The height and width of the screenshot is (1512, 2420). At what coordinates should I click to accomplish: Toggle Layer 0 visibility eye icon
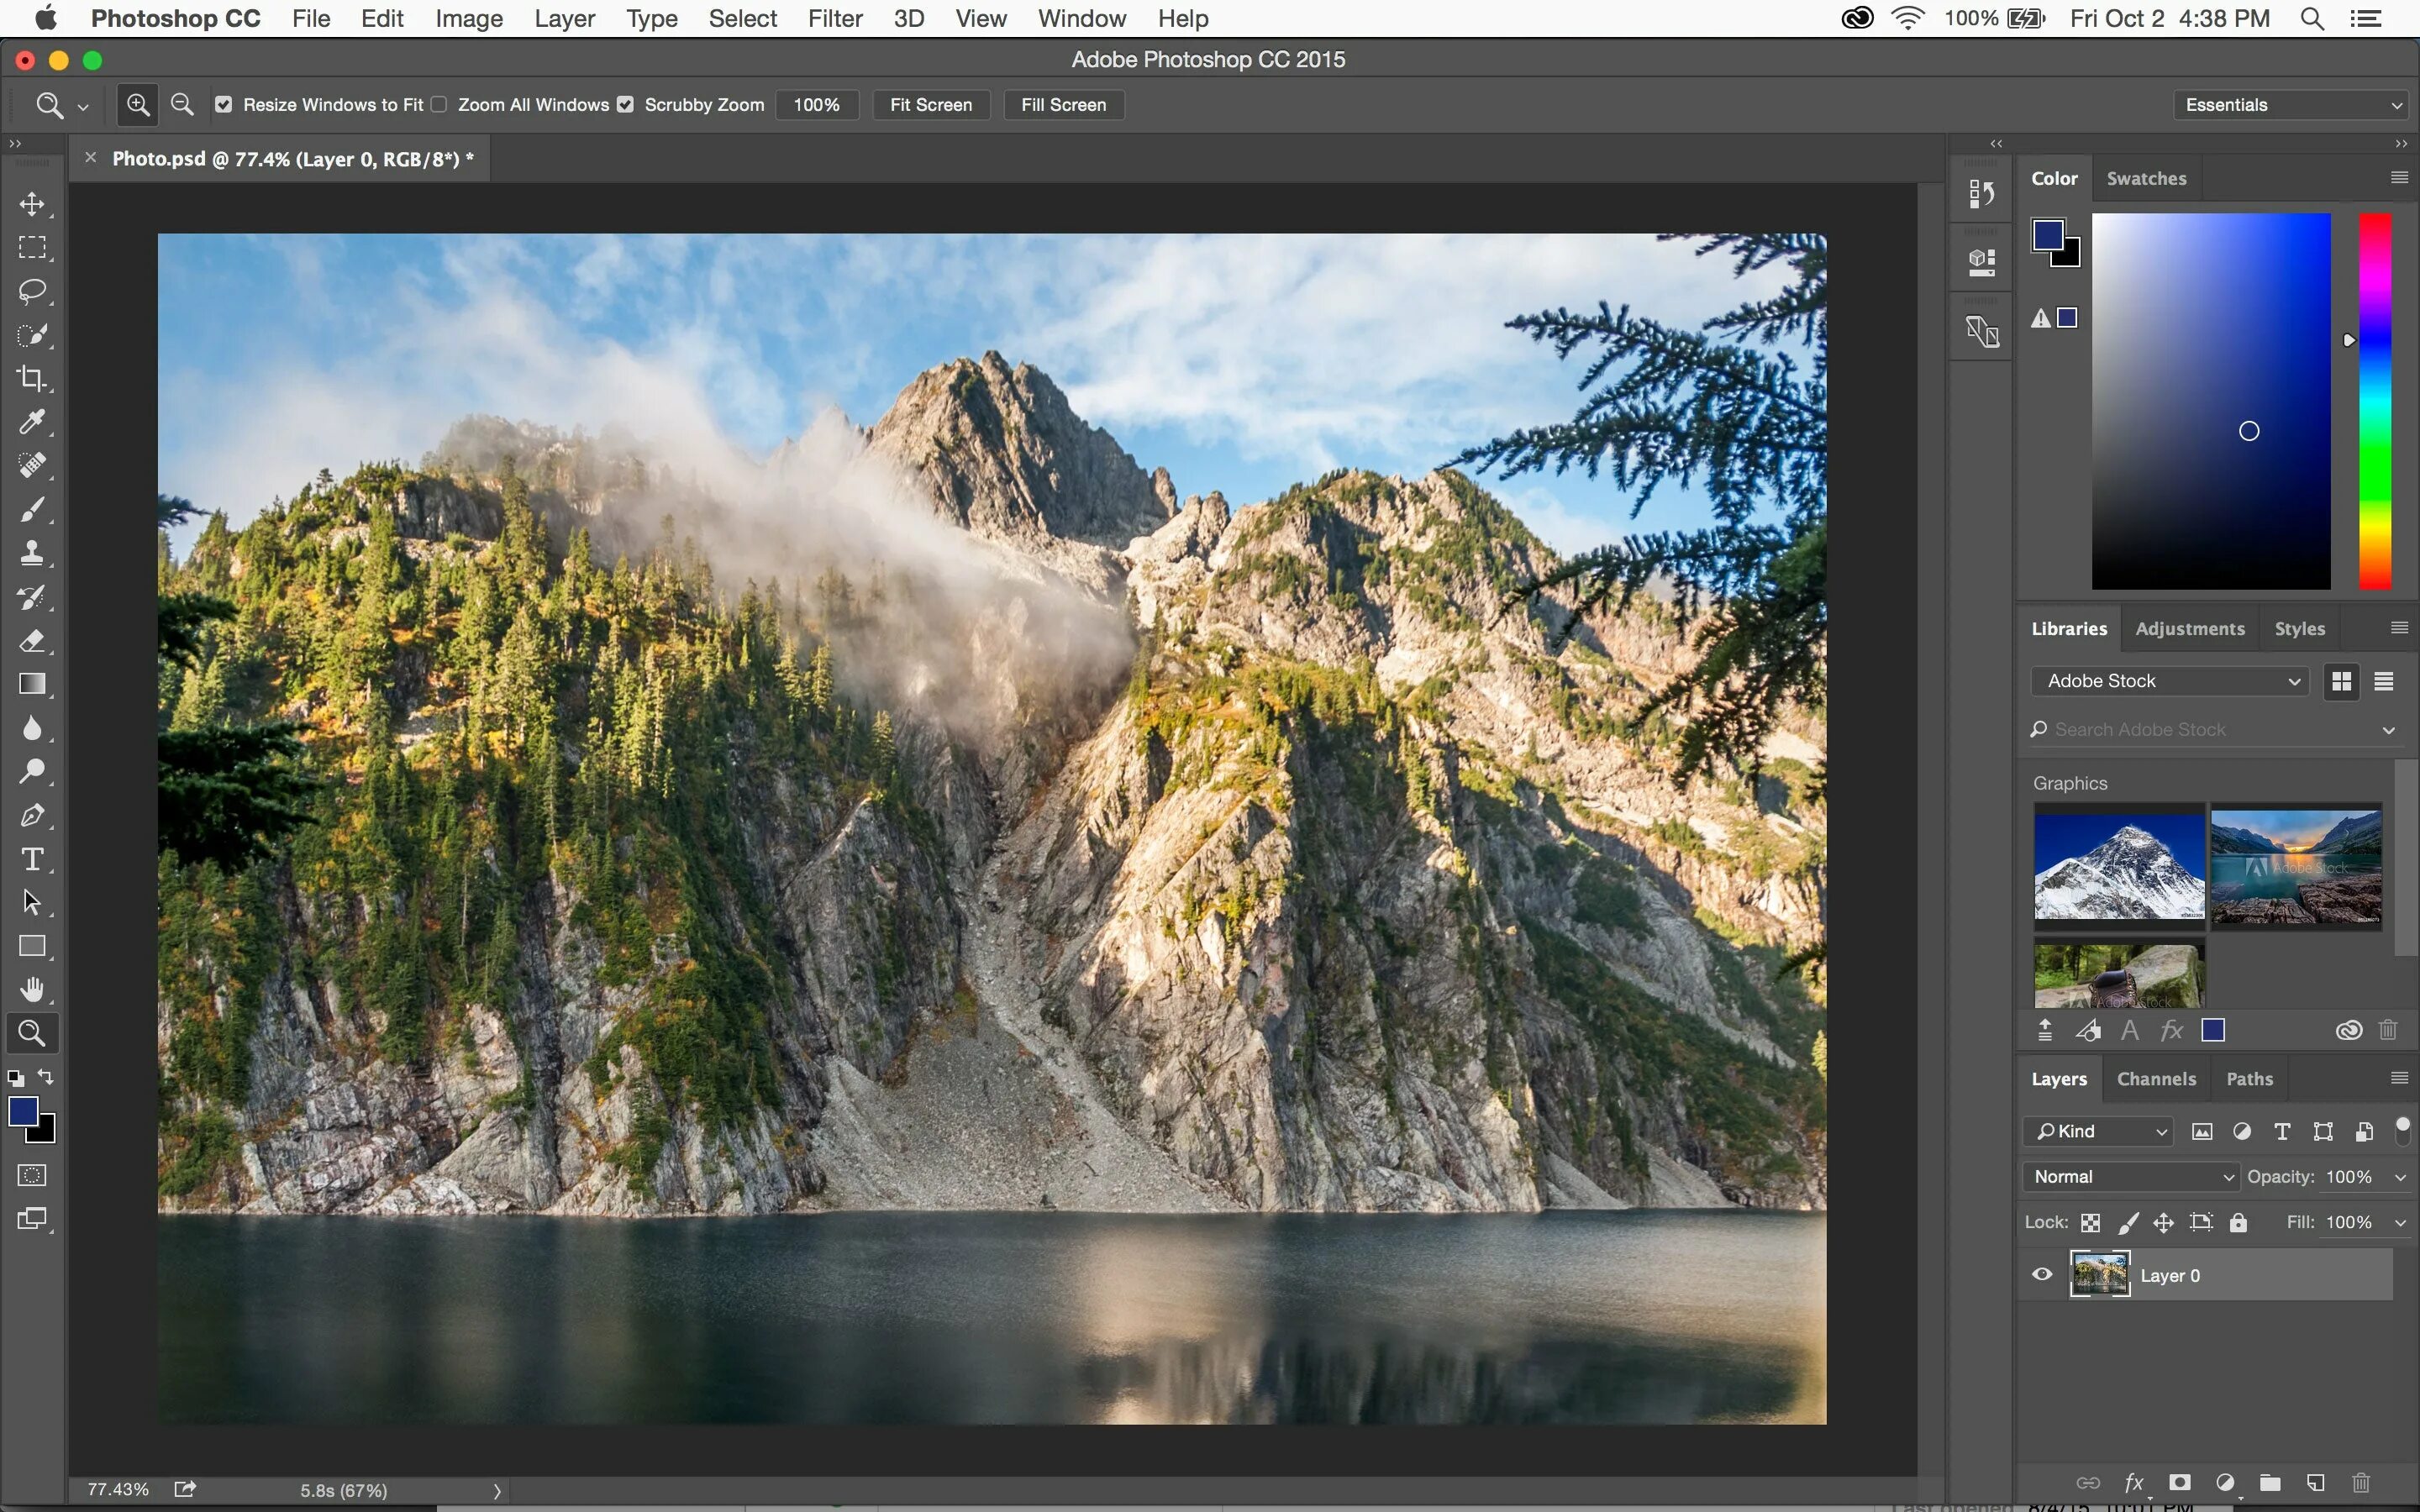2042,1275
